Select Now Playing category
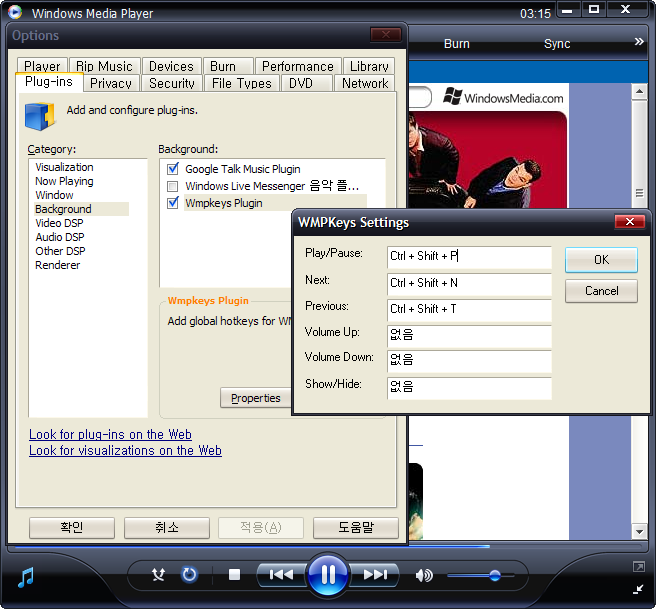Screen dimensions: 656x609 [64, 181]
